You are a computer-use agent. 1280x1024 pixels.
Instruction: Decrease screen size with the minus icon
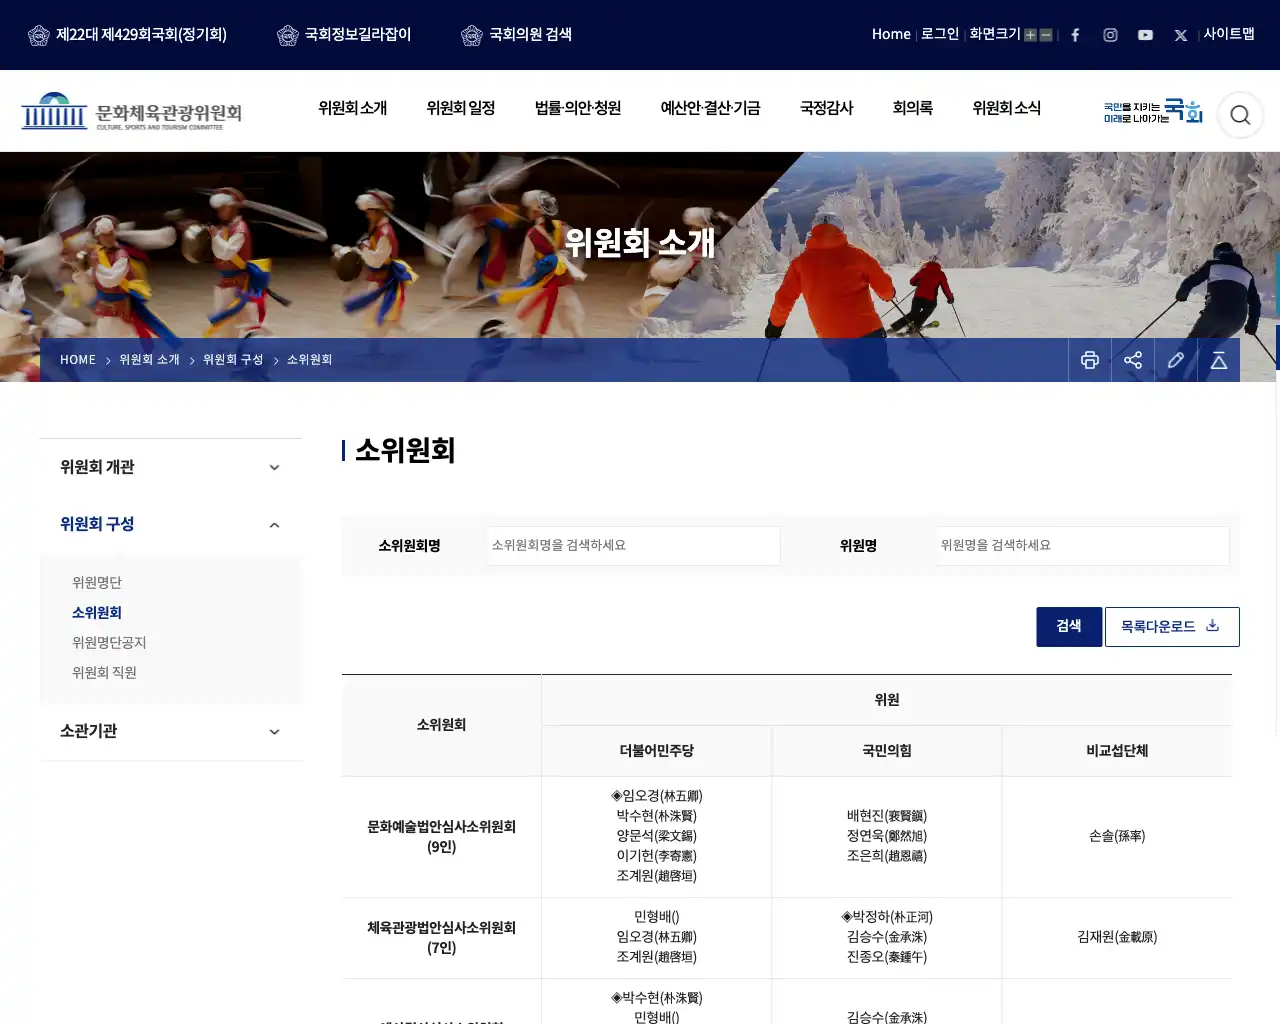point(1046,35)
